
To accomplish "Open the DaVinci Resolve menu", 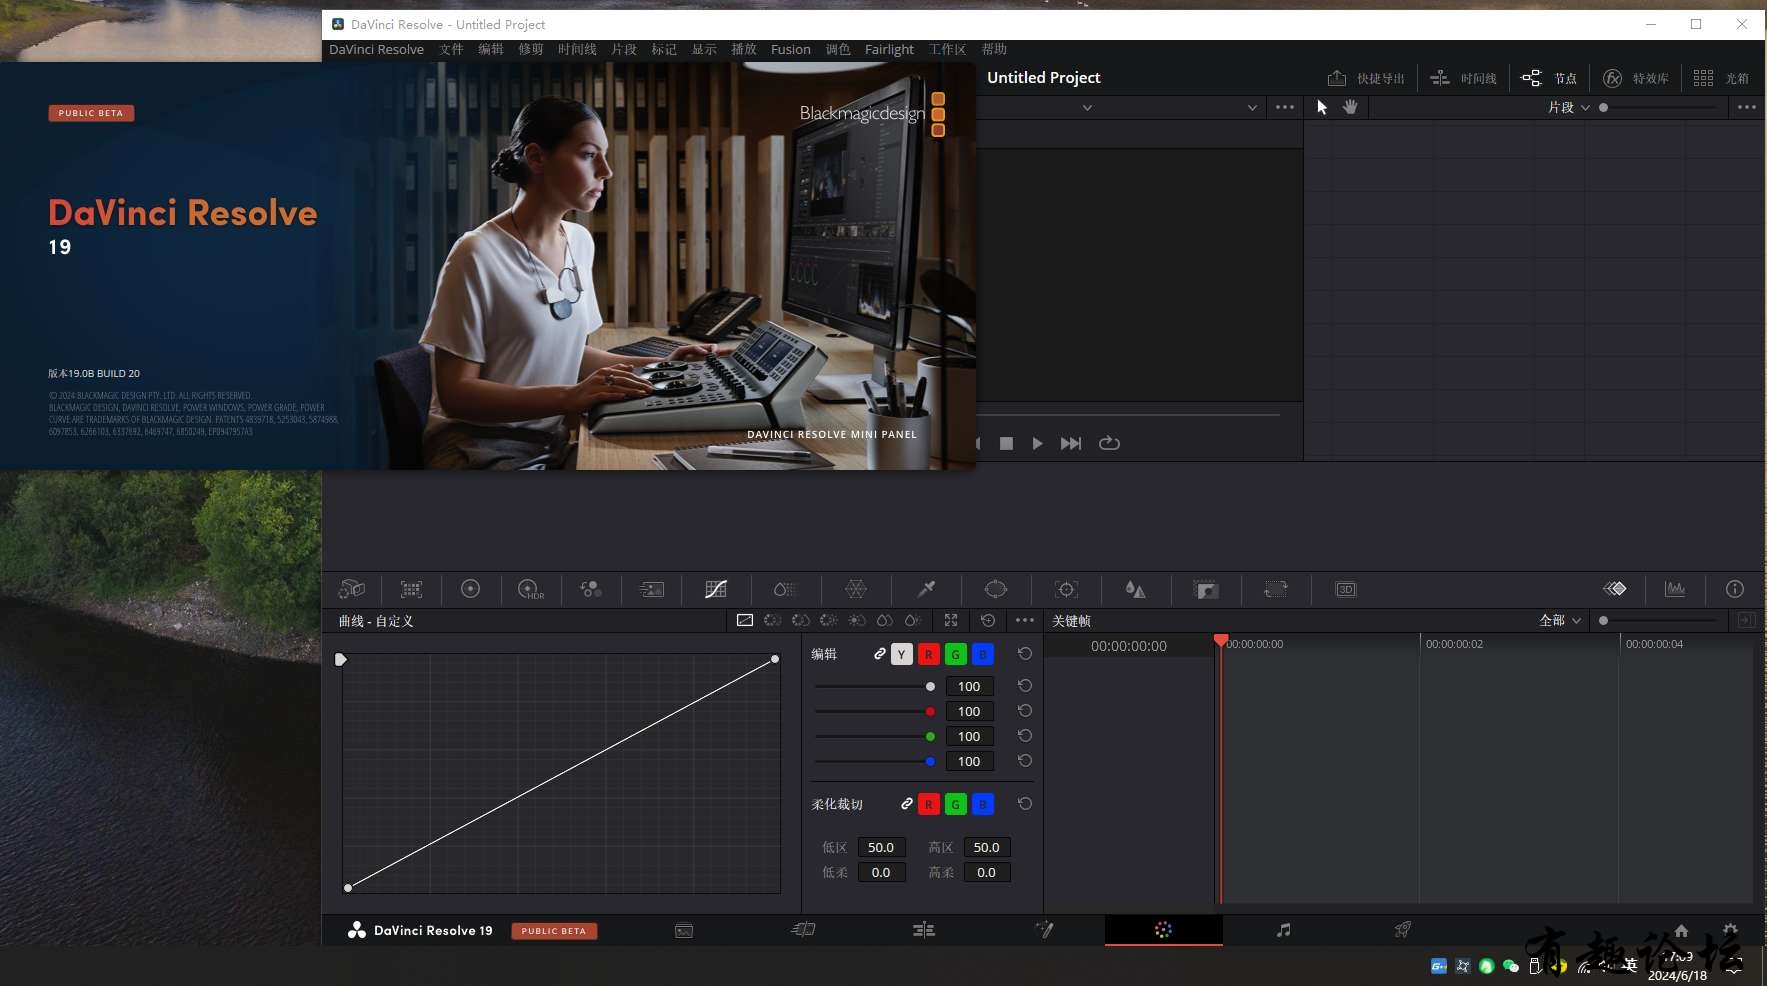I will pos(376,49).
